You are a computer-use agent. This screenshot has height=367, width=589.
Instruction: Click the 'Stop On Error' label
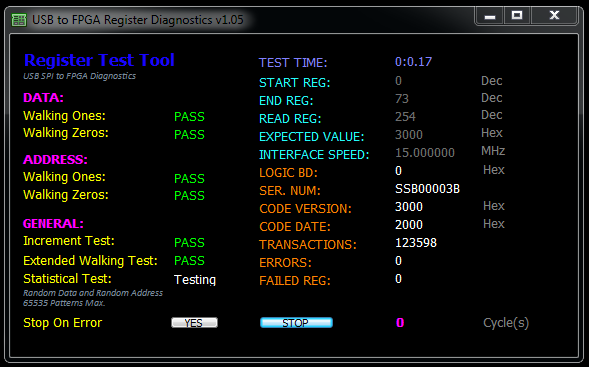point(62,323)
